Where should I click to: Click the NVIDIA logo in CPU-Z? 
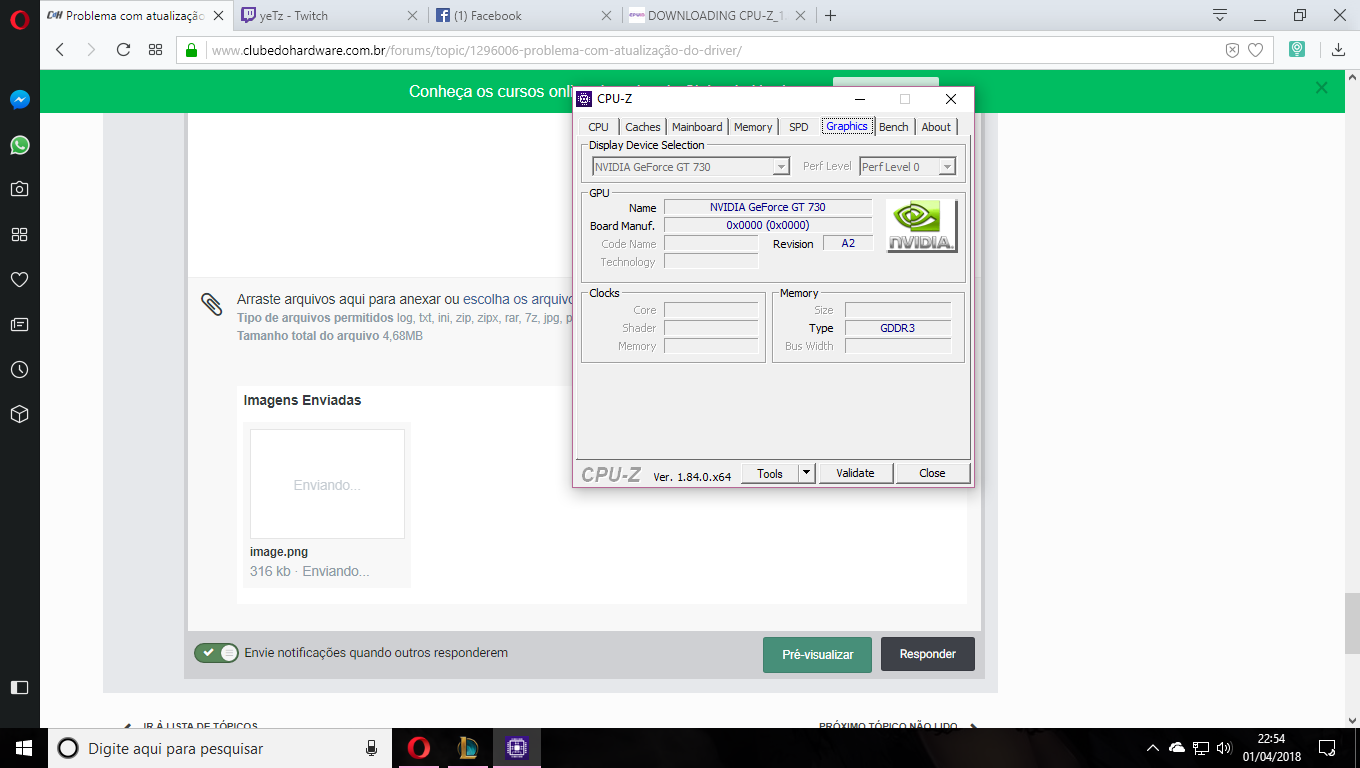tap(921, 226)
